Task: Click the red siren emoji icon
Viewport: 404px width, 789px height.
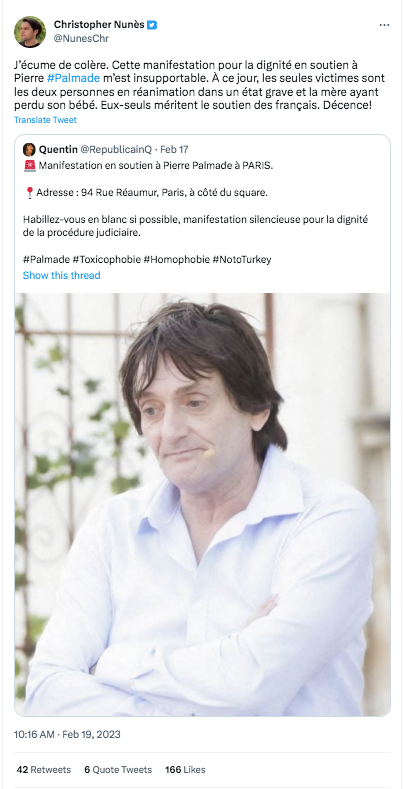Action: pos(29,166)
